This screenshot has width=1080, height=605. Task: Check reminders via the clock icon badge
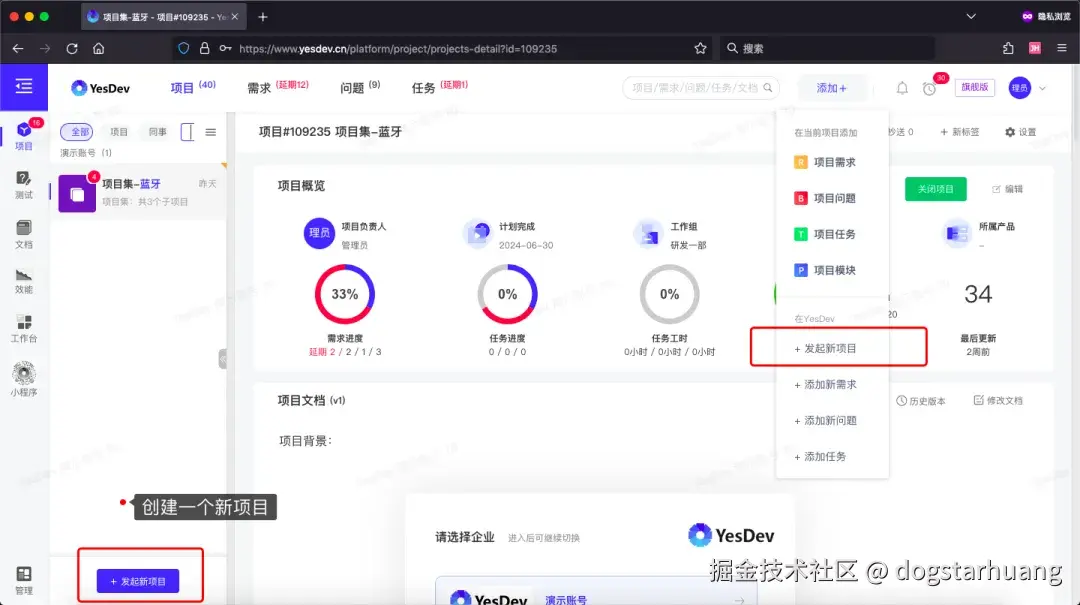pos(930,89)
